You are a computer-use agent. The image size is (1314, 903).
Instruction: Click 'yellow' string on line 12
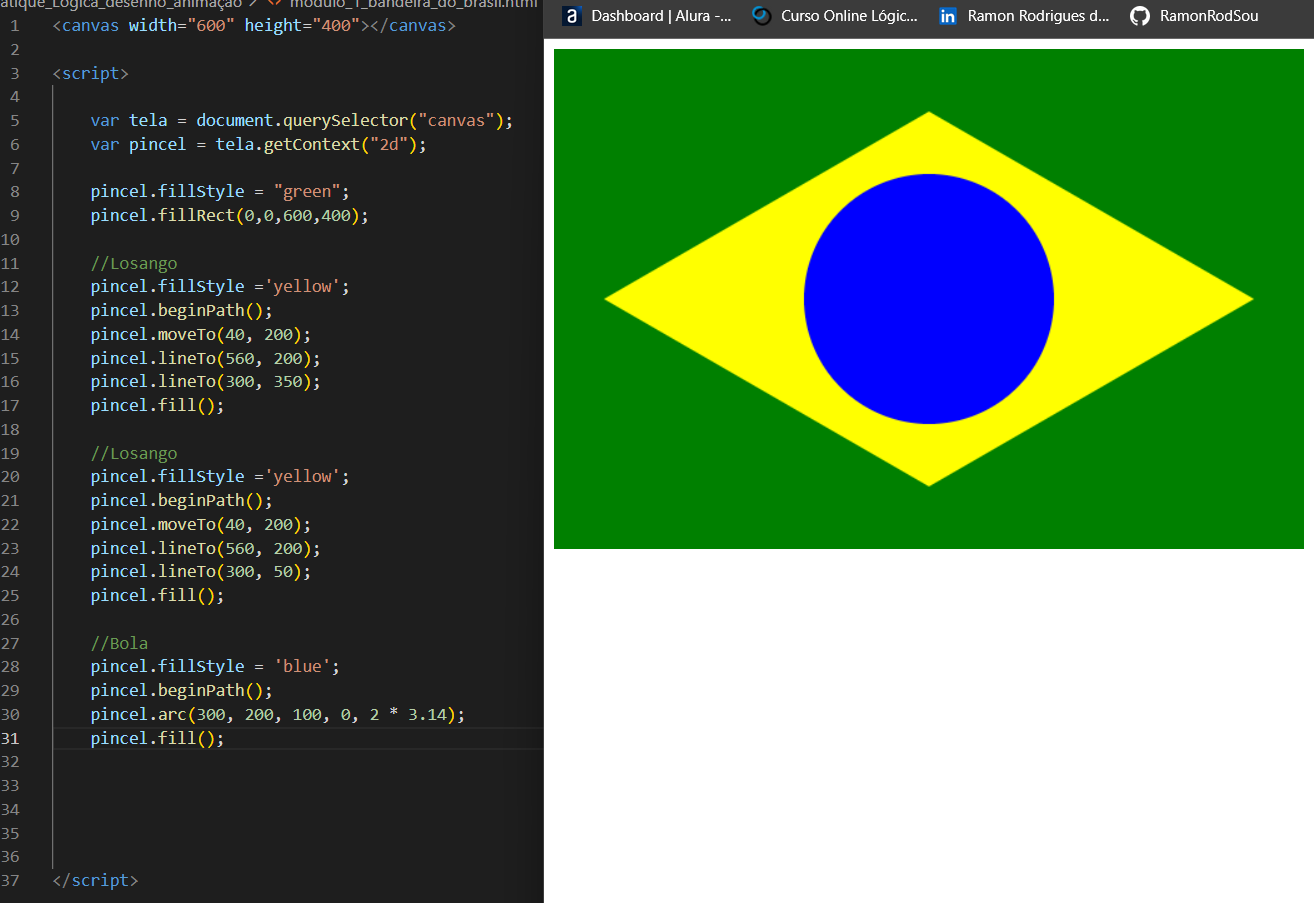tap(302, 286)
